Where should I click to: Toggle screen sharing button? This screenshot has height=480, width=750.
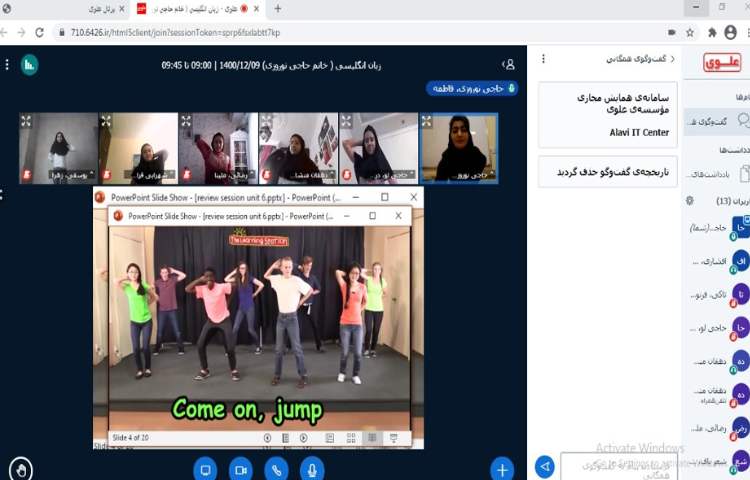pyautogui.click(x=205, y=470)
